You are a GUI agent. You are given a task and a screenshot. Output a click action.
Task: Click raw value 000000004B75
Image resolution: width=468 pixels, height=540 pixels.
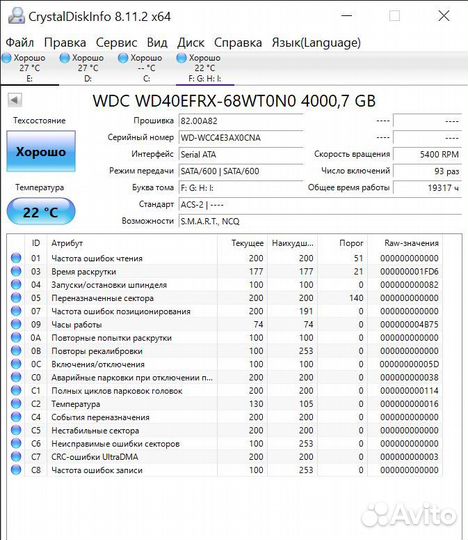pos(409,324)
